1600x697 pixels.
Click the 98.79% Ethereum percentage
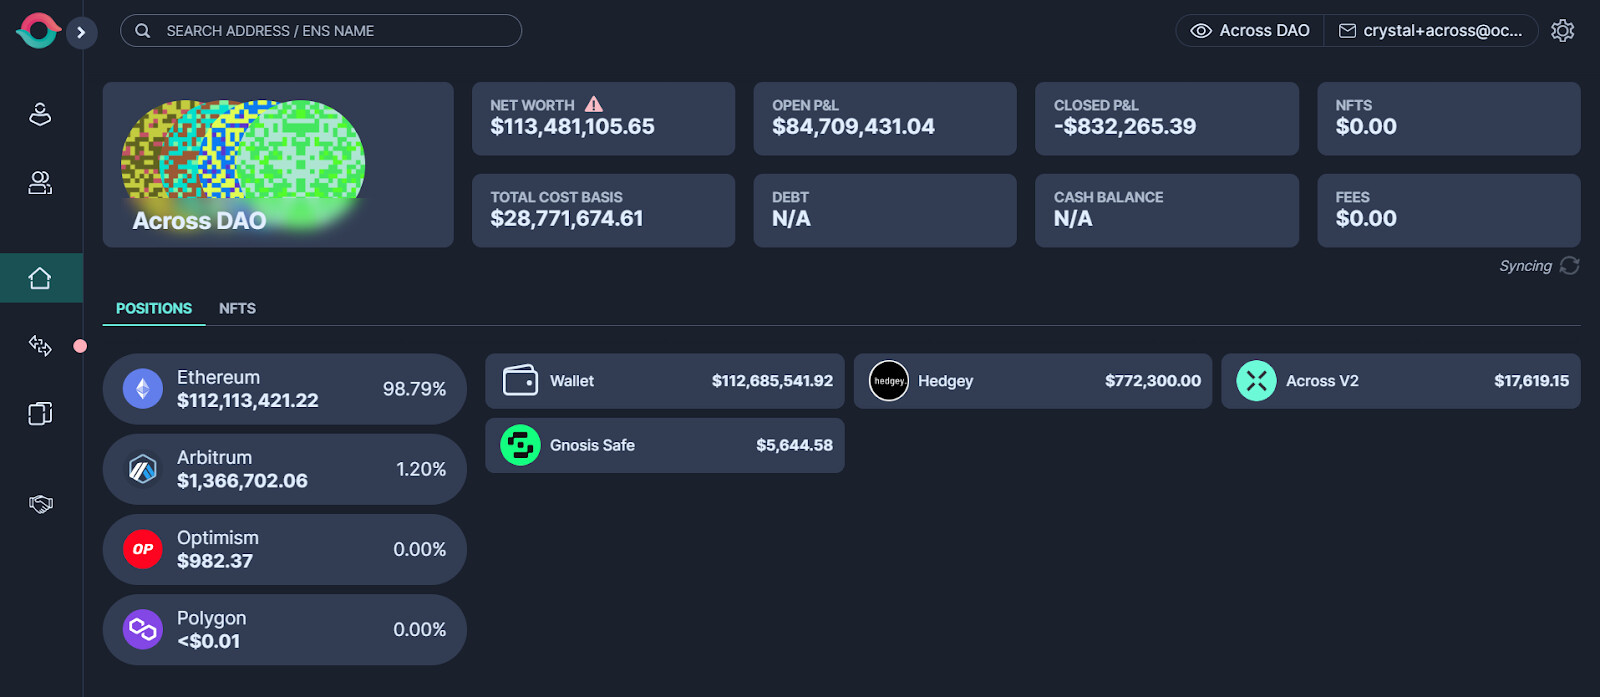pyautogui.click(x=414, y=389)
